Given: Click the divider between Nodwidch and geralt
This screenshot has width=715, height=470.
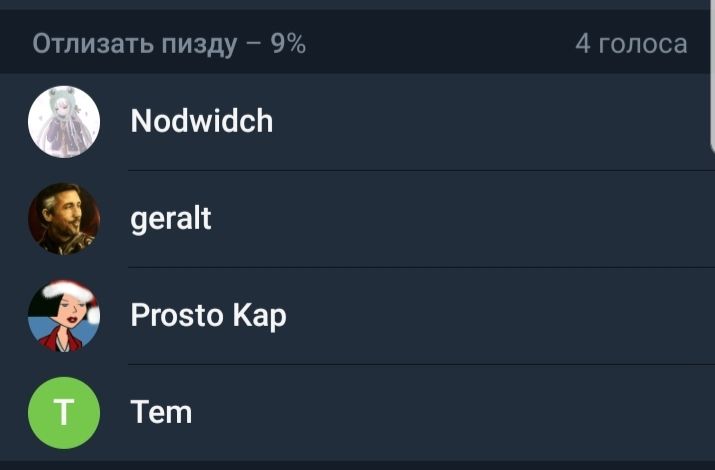Looking at the screenshot, I should pos(420,170).
